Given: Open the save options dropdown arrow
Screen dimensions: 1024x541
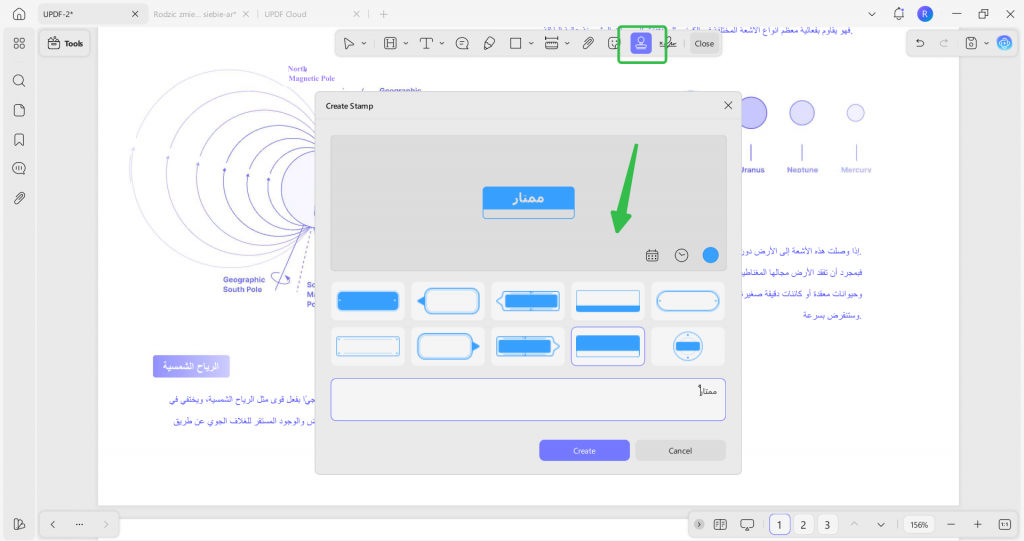Looking at the screenshot, I should [x=986, y=44].
